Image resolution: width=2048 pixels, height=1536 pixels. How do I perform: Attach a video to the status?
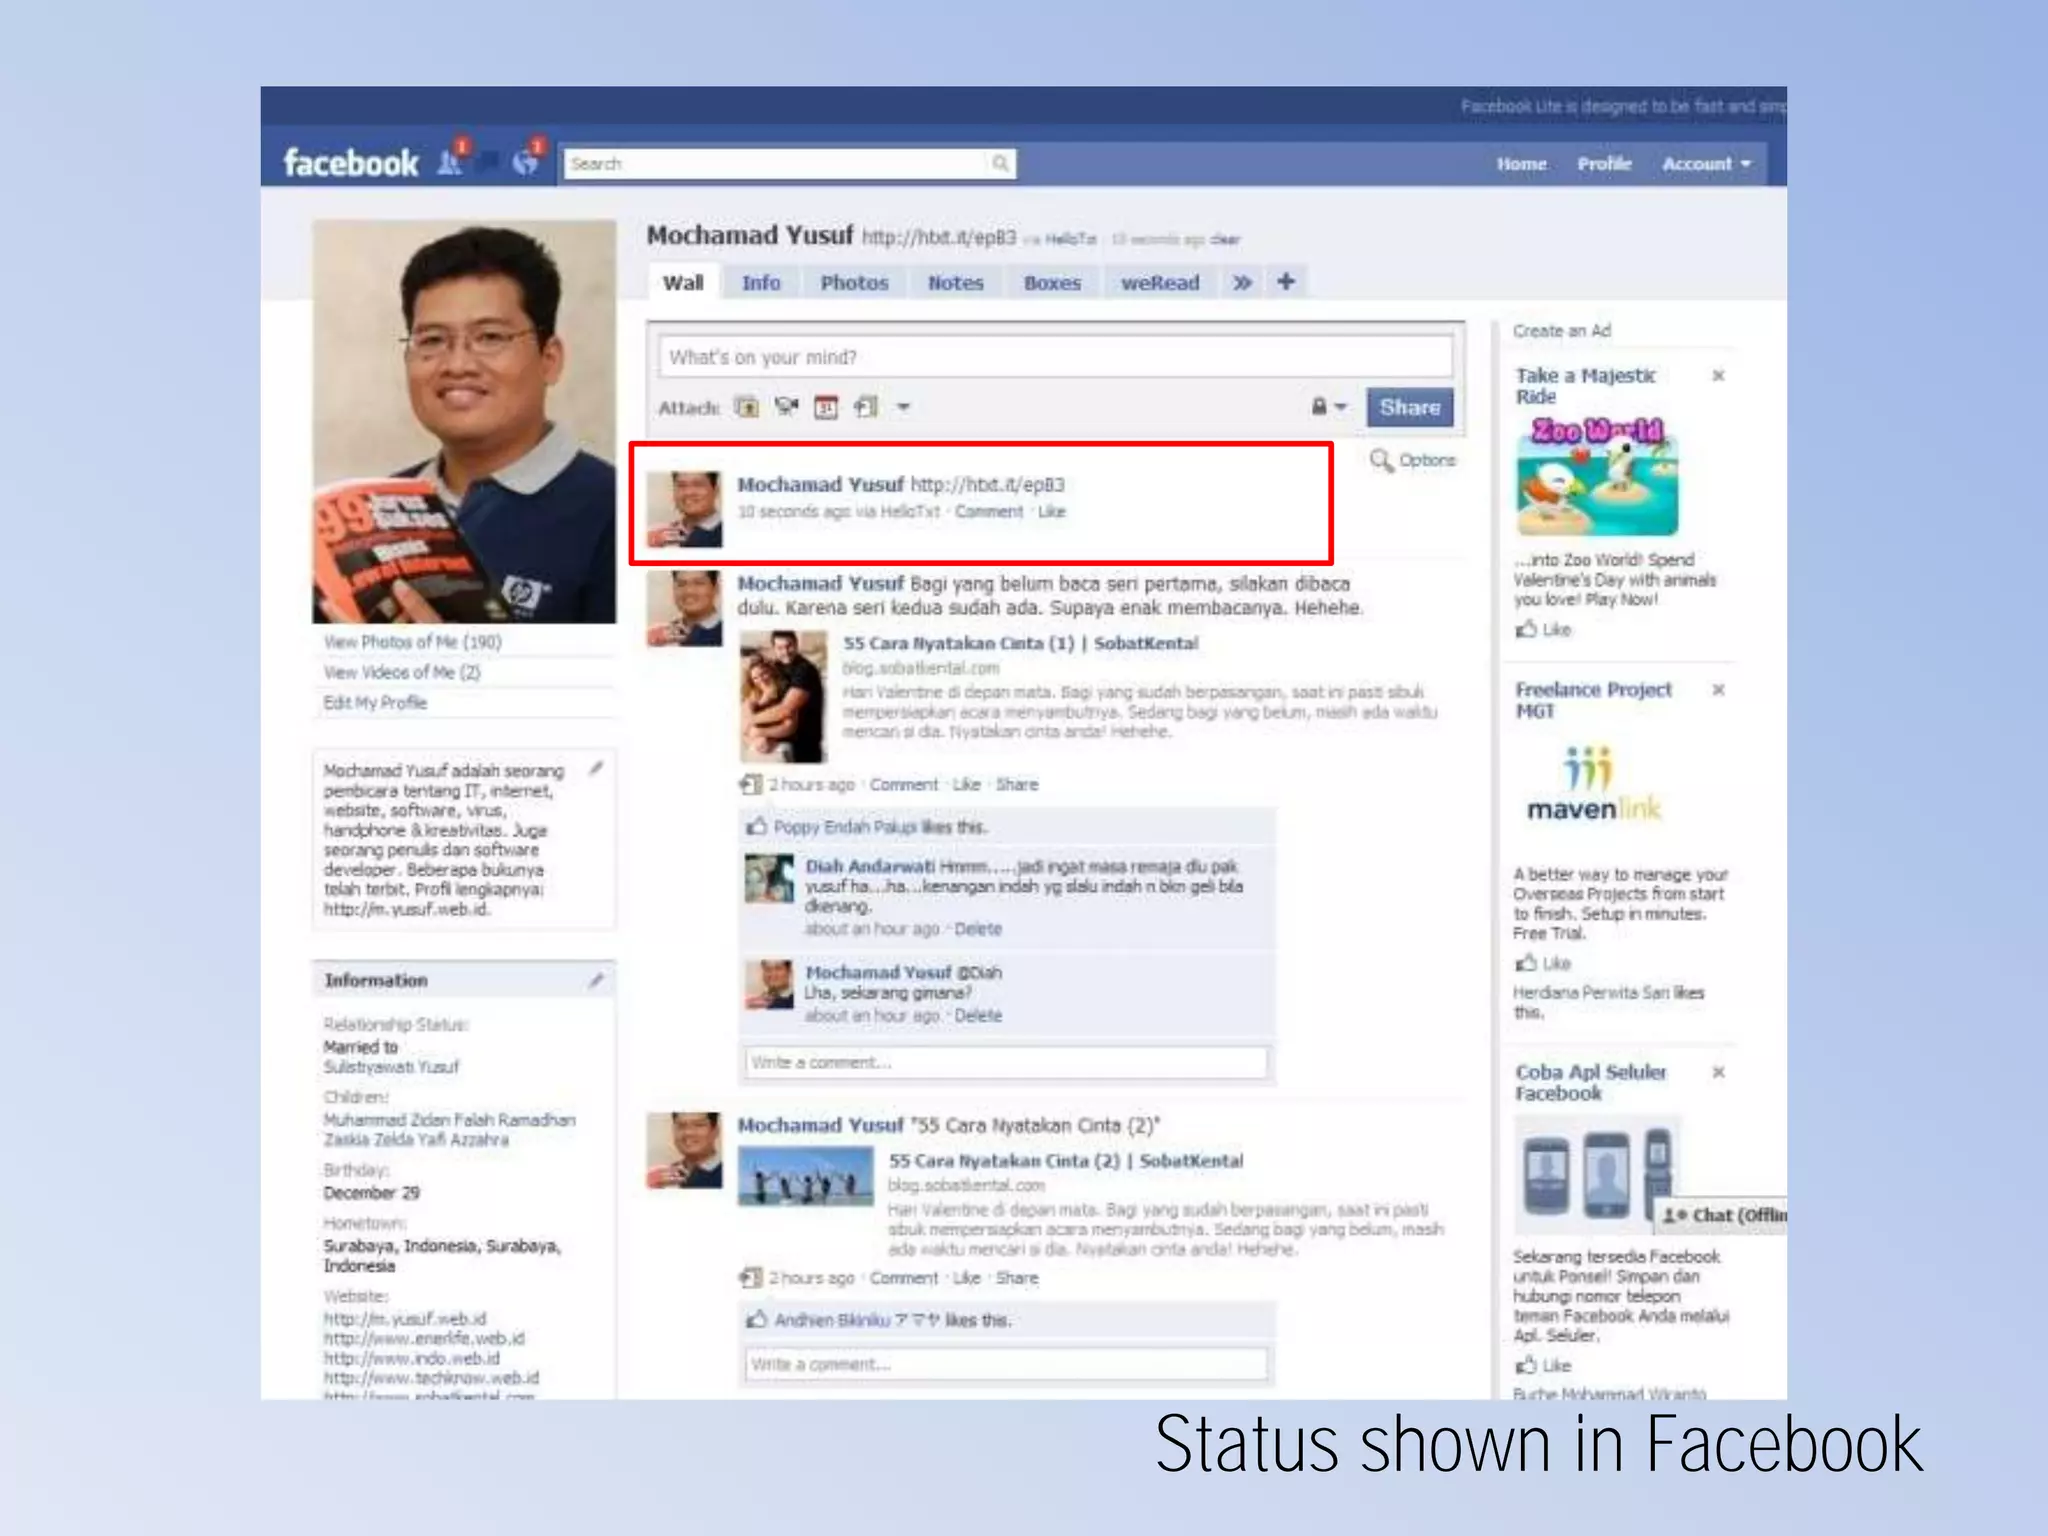coord(787,407)
